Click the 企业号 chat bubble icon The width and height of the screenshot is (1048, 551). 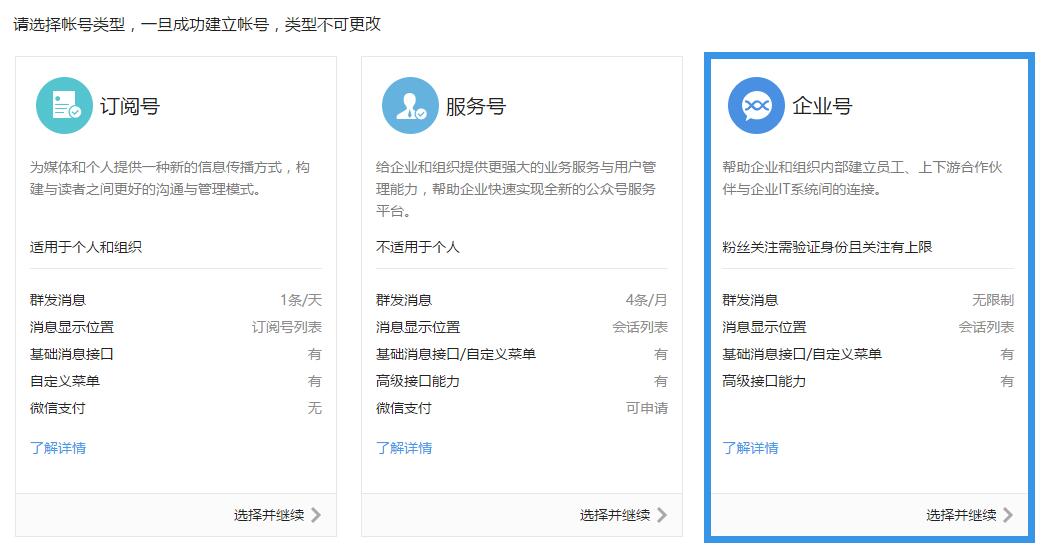[757, 106]
